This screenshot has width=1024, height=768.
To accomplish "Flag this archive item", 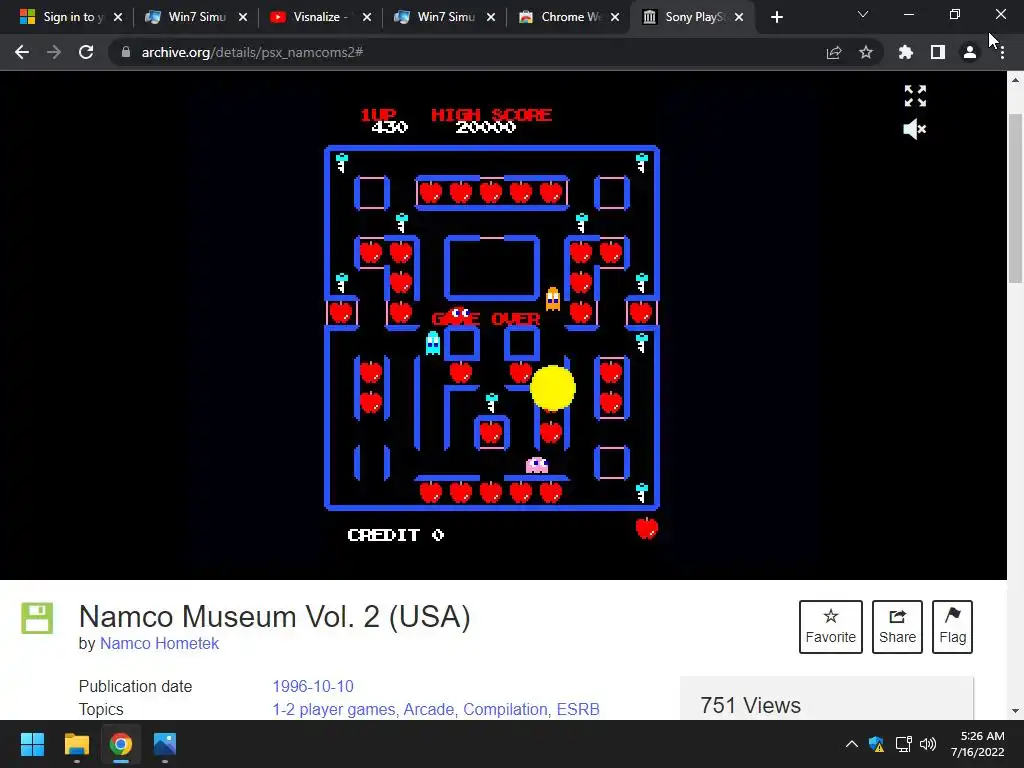I will 952,626.
